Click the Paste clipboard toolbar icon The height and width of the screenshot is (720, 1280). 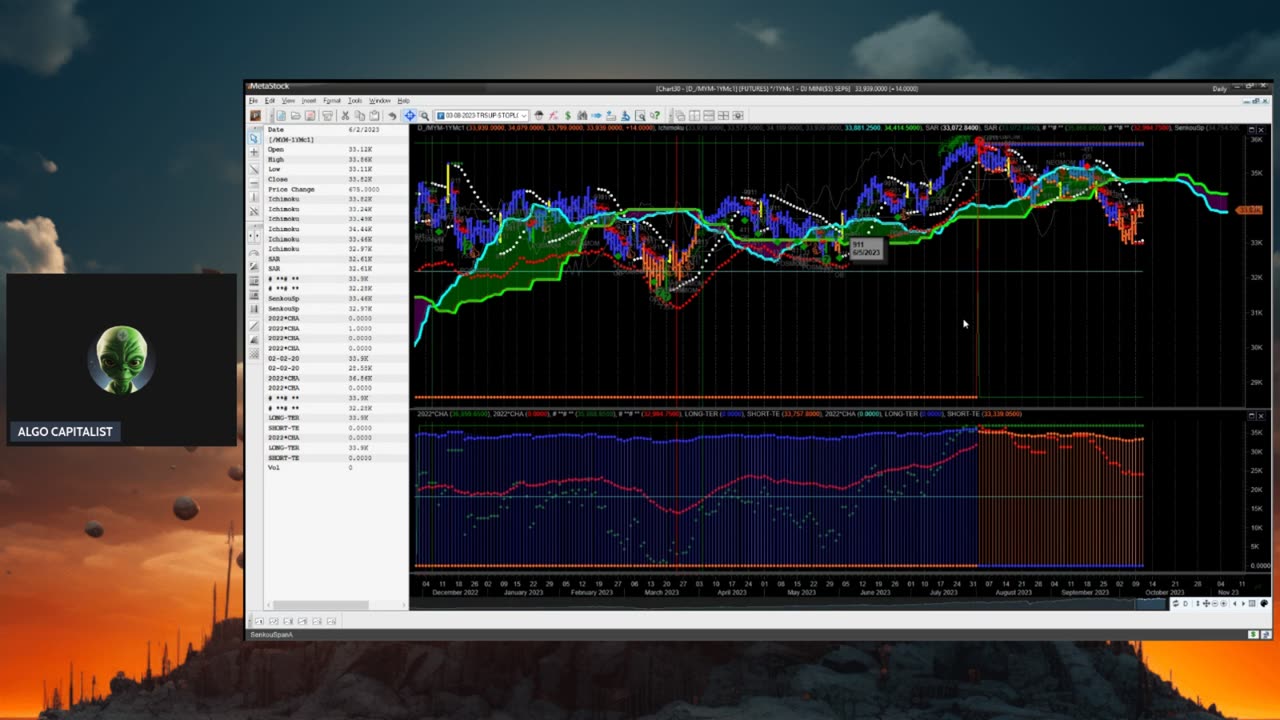tap(374, 115)
